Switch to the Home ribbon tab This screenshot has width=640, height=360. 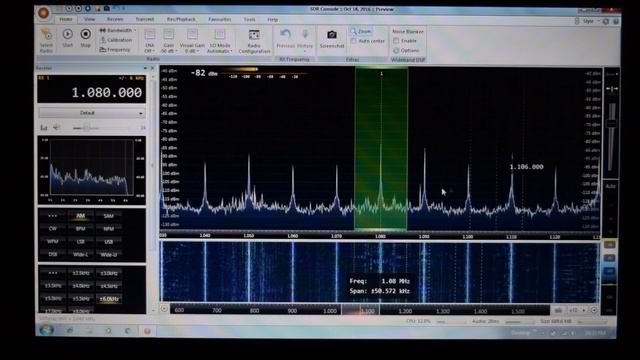click(66, 19)
